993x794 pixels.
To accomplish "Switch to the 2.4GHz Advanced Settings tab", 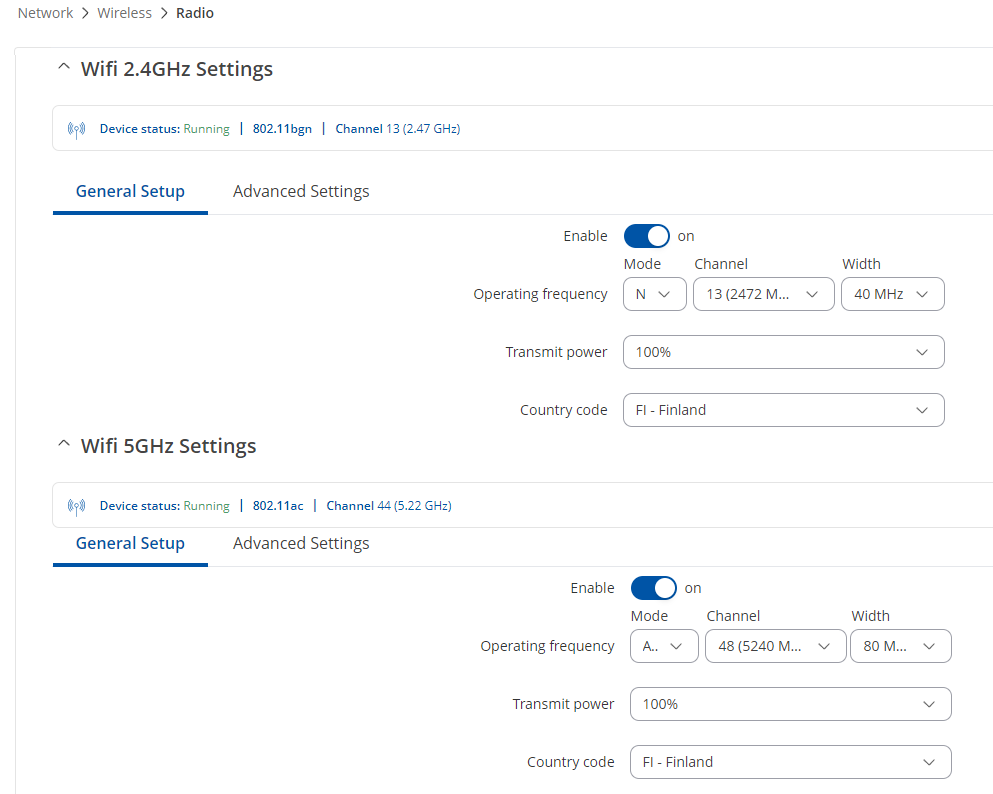I will pyautogui.click(x=301, y=191).
